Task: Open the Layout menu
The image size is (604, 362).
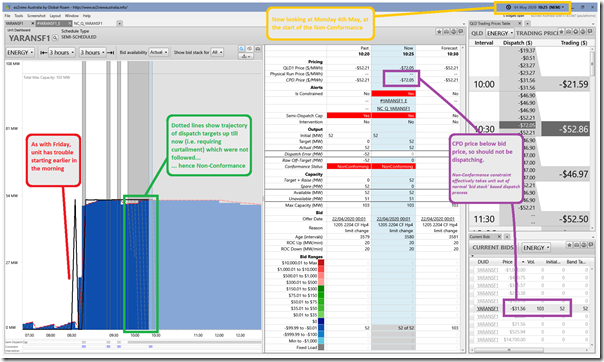Action: [x=55, y=16]
